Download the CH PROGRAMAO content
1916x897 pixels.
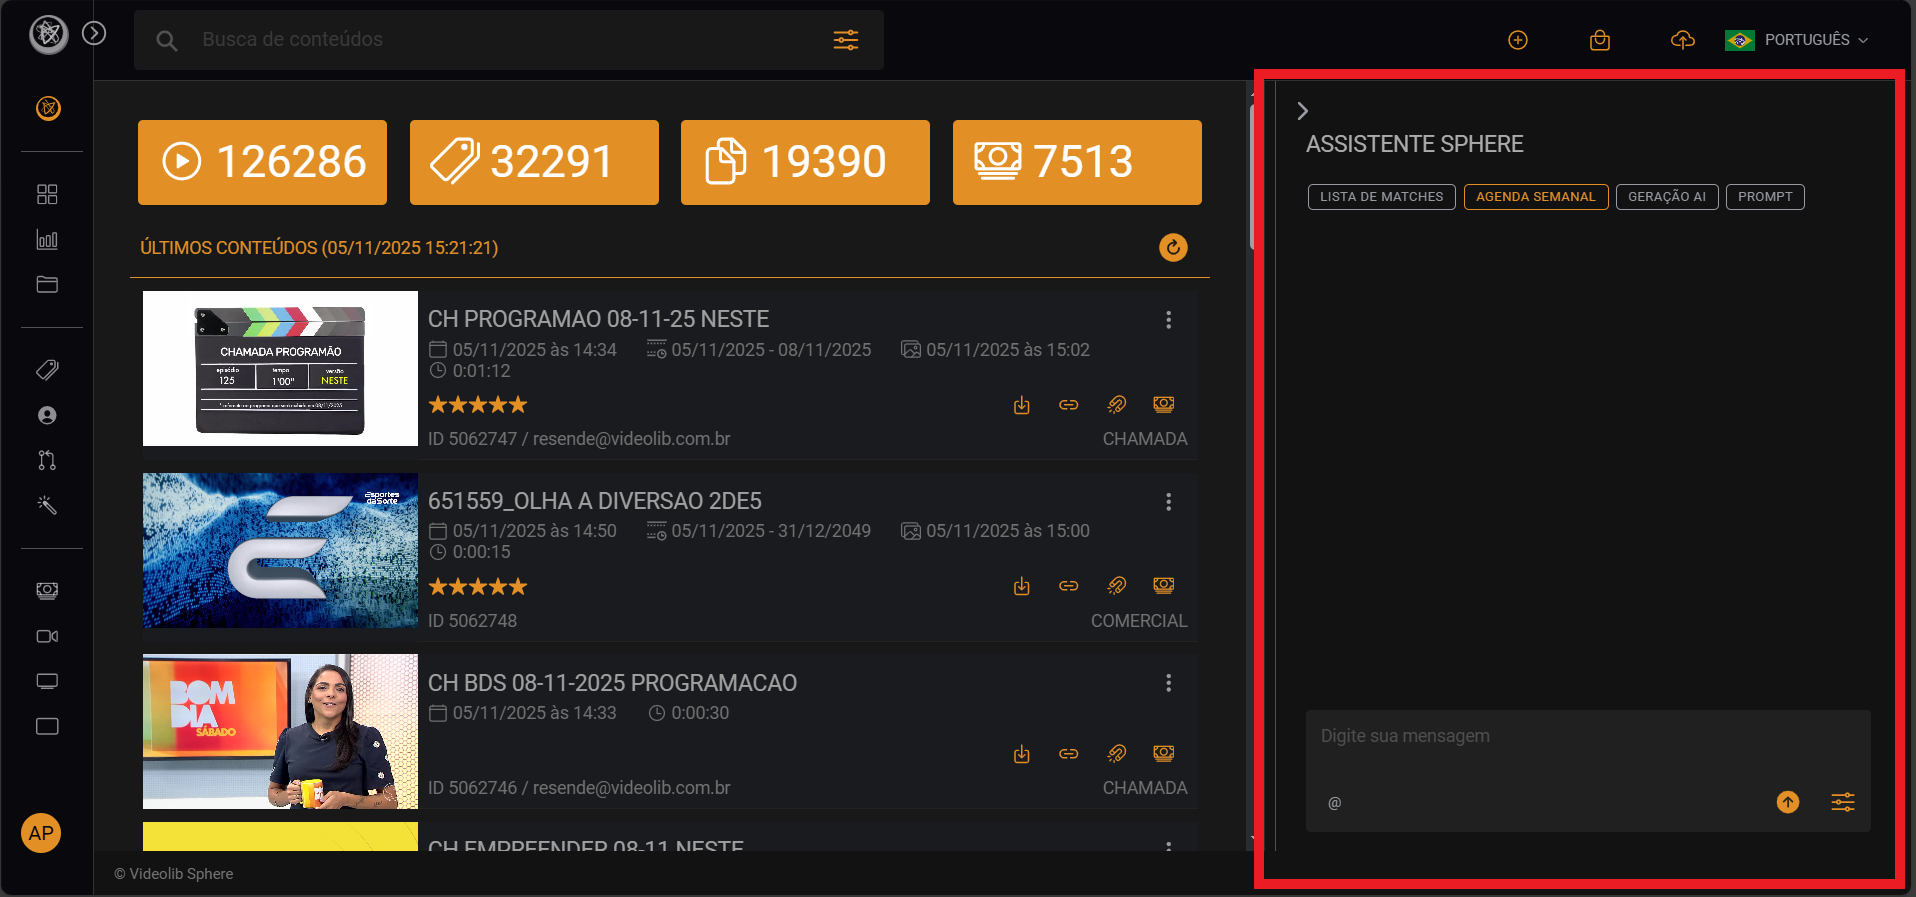pos(1021,405)
